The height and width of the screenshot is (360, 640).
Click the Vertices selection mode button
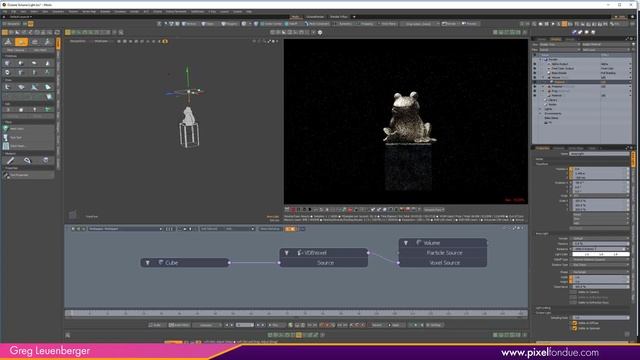click(189, 24)
